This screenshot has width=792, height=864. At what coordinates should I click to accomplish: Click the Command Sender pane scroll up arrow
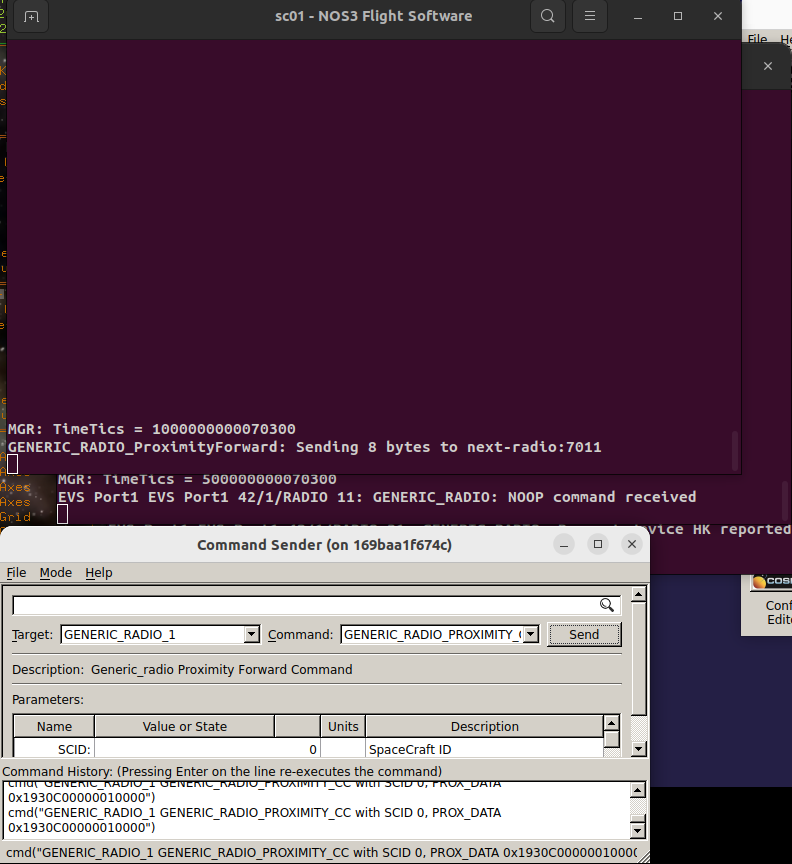pos(638,594)
